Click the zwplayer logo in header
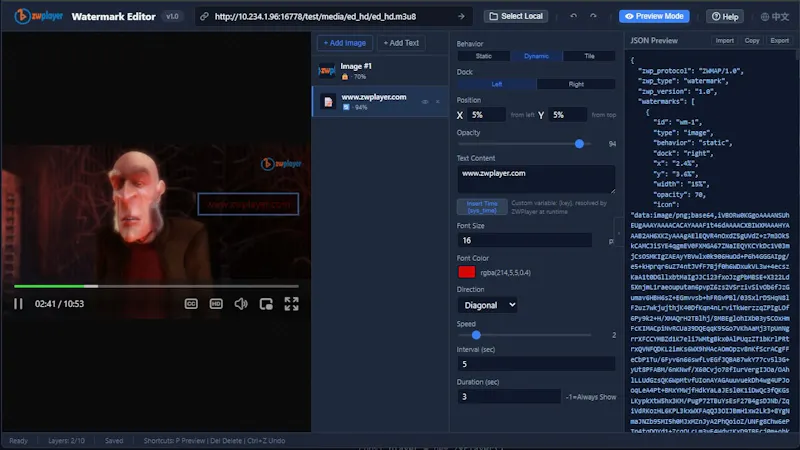The height and width of the screenshot is (450, 800). click(x=39, y=16)
